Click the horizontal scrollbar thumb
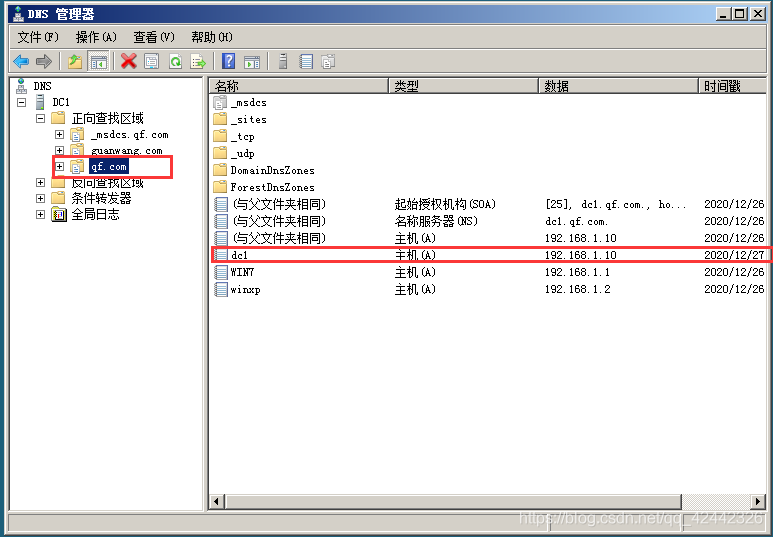This screenshot has height=537, width=773. pos(453,502)
